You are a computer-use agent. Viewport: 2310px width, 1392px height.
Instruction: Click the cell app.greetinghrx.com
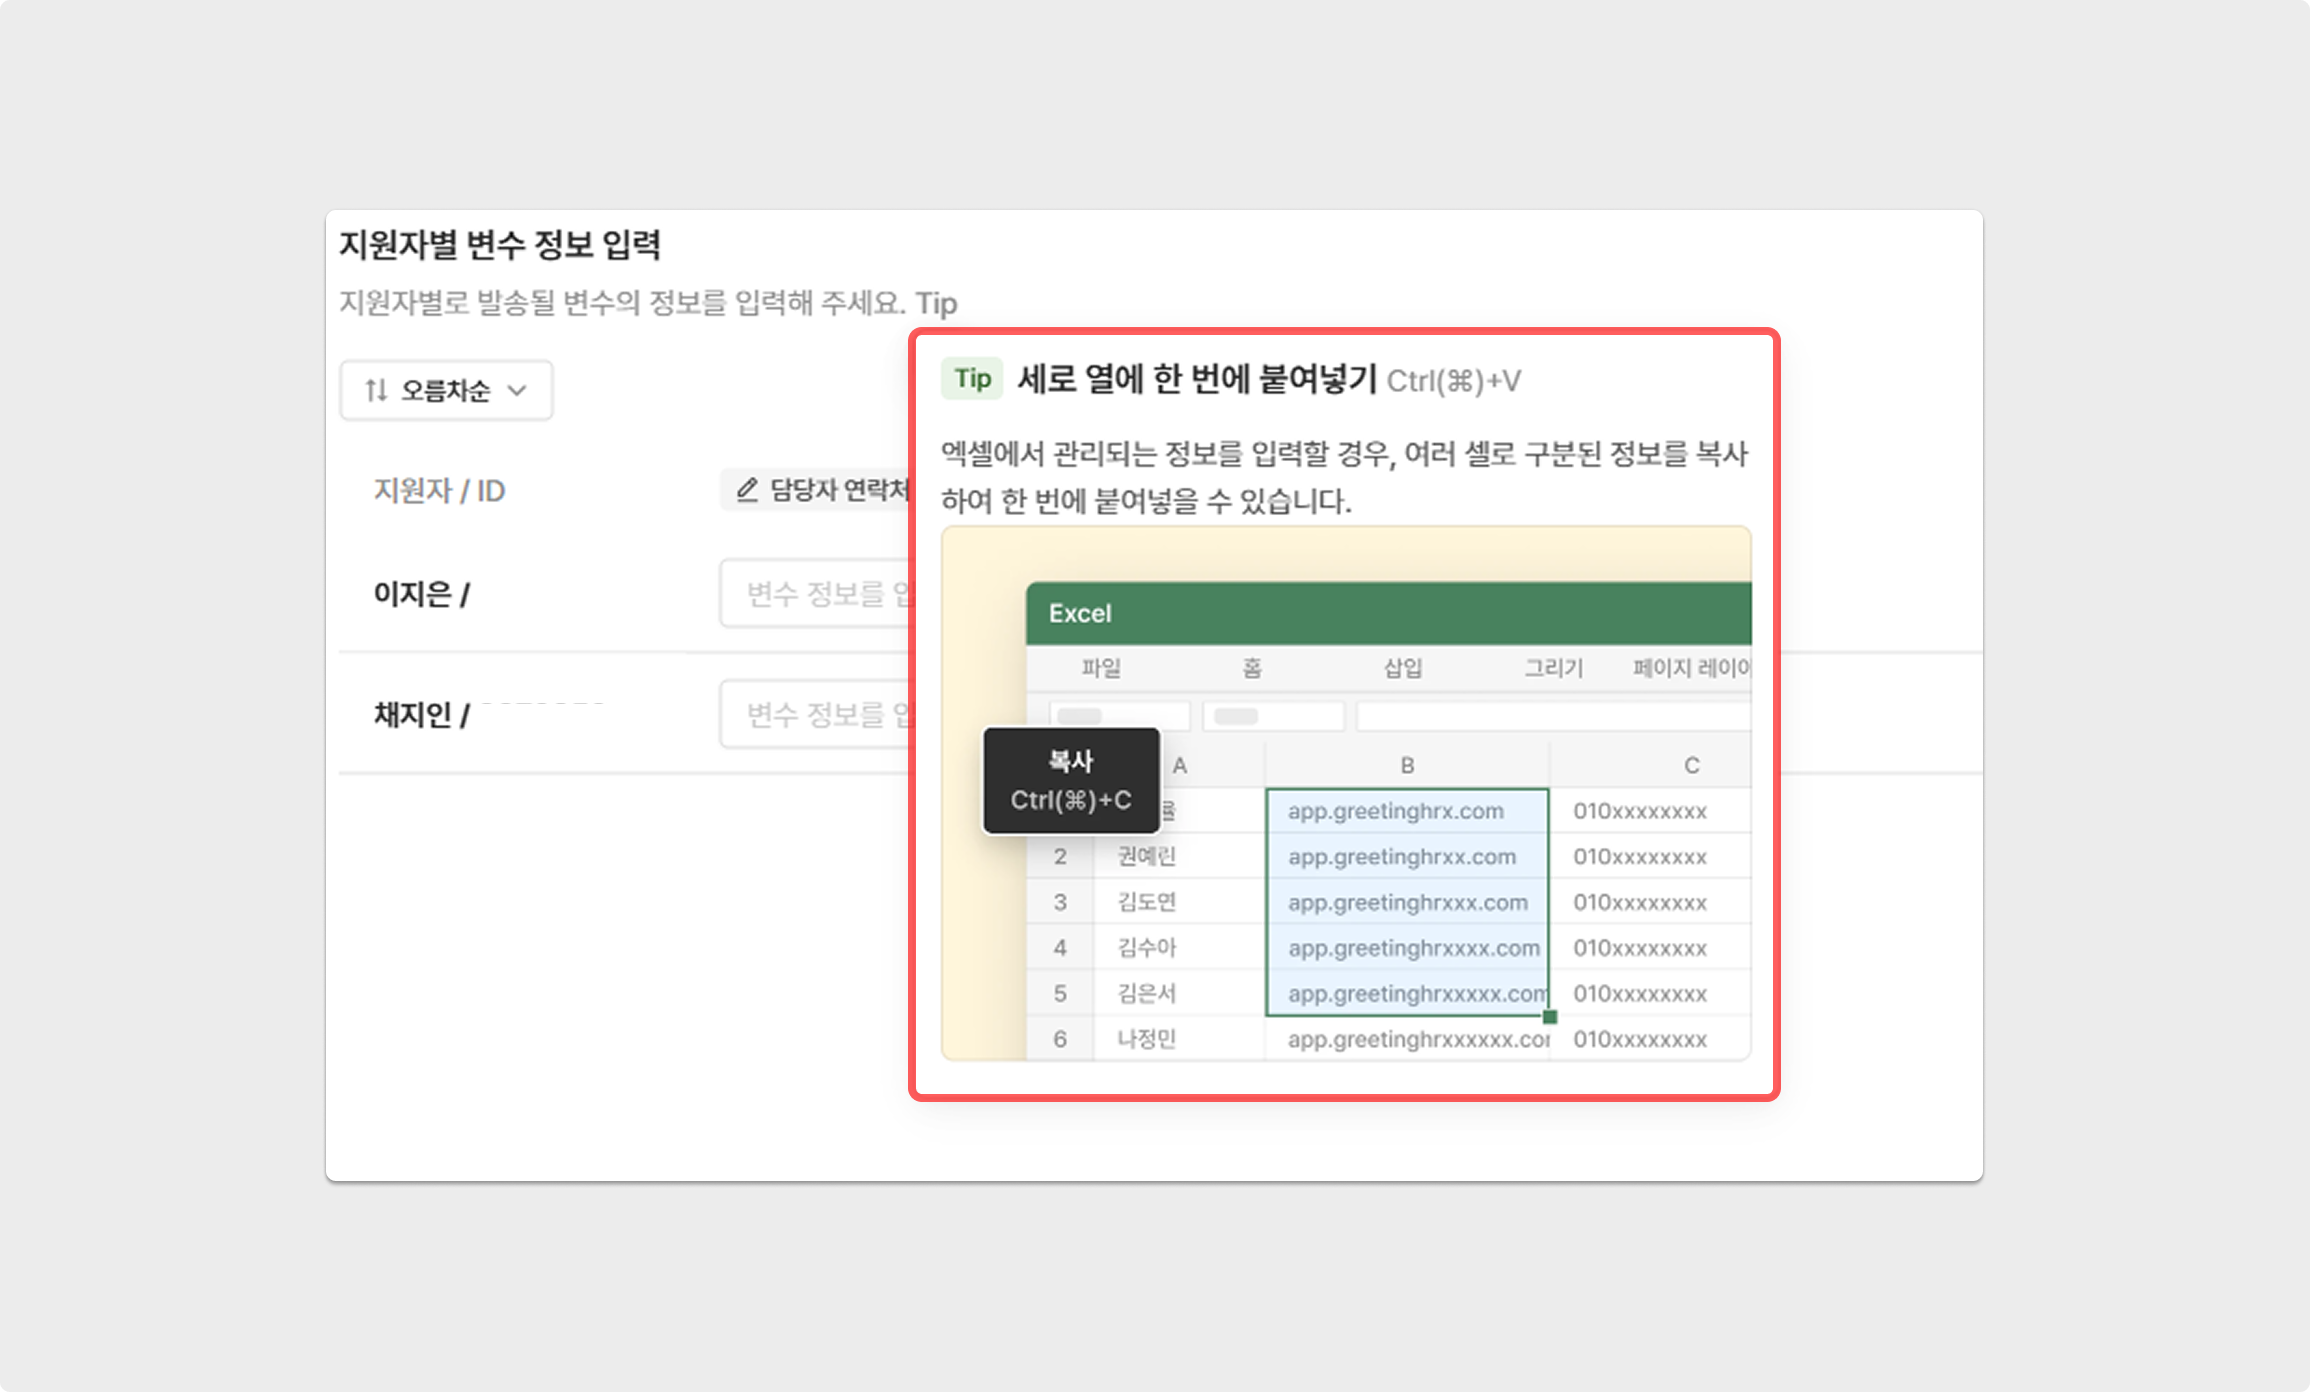[1396, 811]
